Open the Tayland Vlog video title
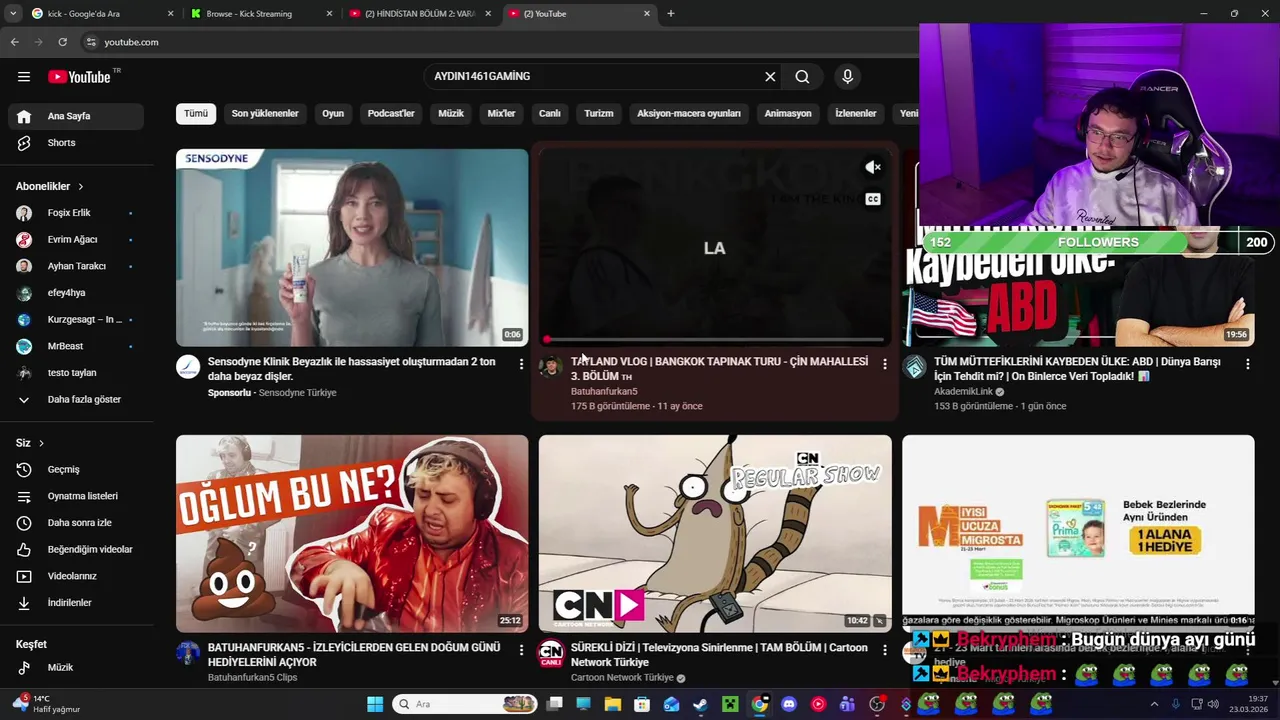The width and height of the screenshot is (1280, 720). point(719,369)
